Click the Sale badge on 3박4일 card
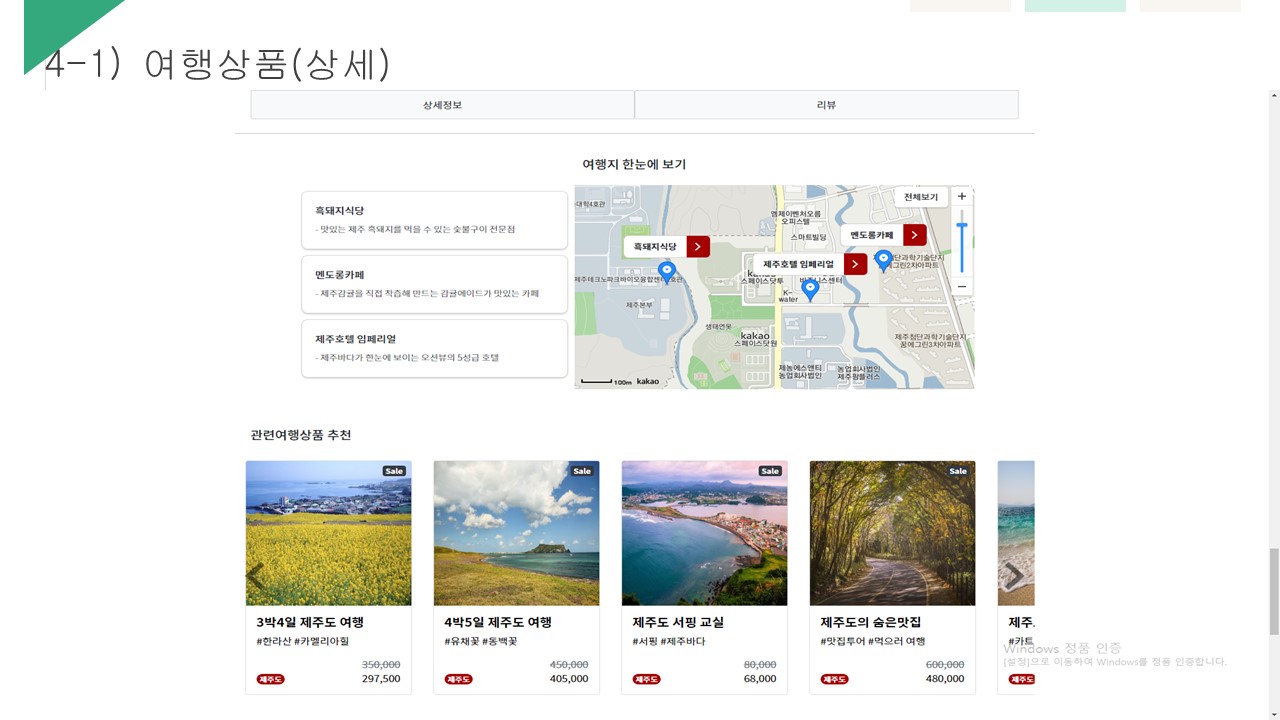Viewport: 1280px width, 720px height. point(394,471)
